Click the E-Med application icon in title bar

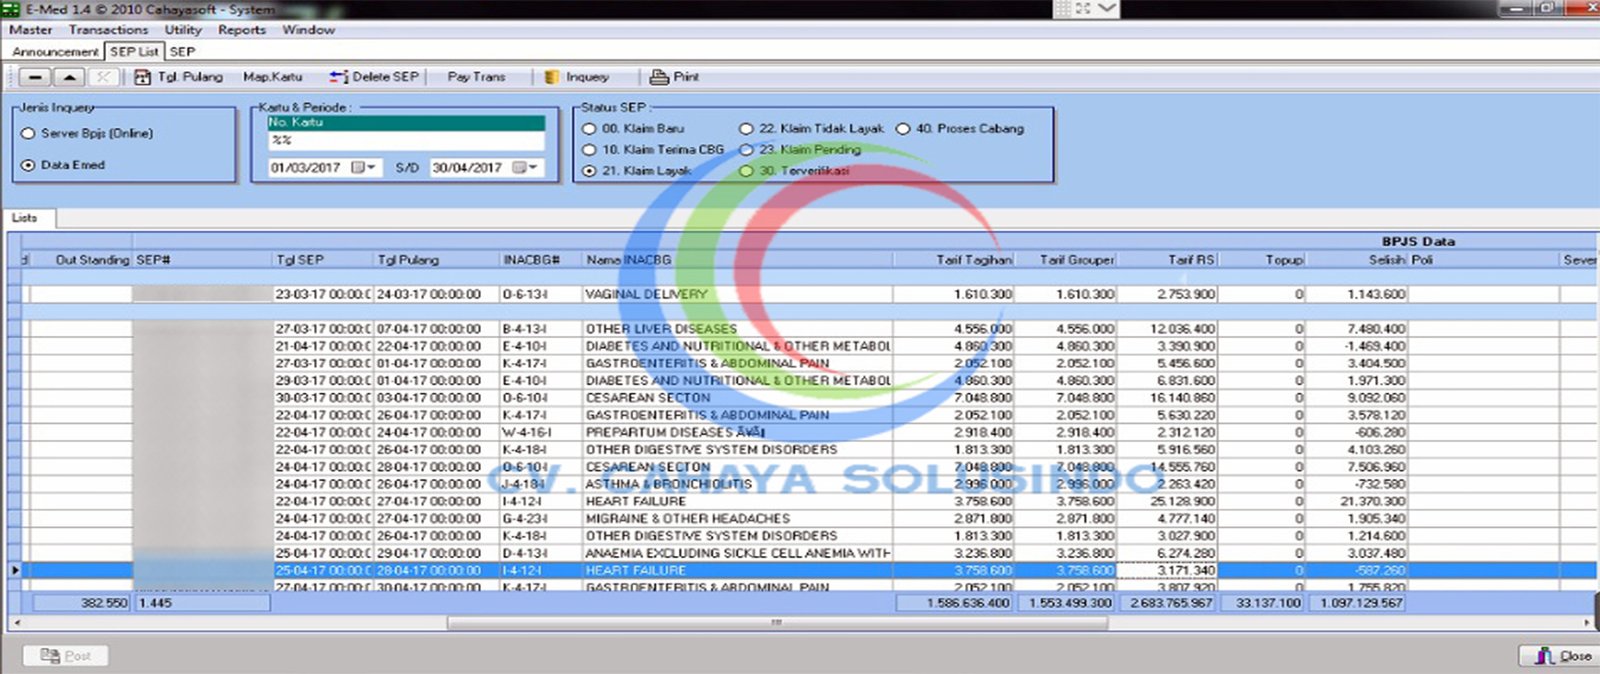click(11, 9)
